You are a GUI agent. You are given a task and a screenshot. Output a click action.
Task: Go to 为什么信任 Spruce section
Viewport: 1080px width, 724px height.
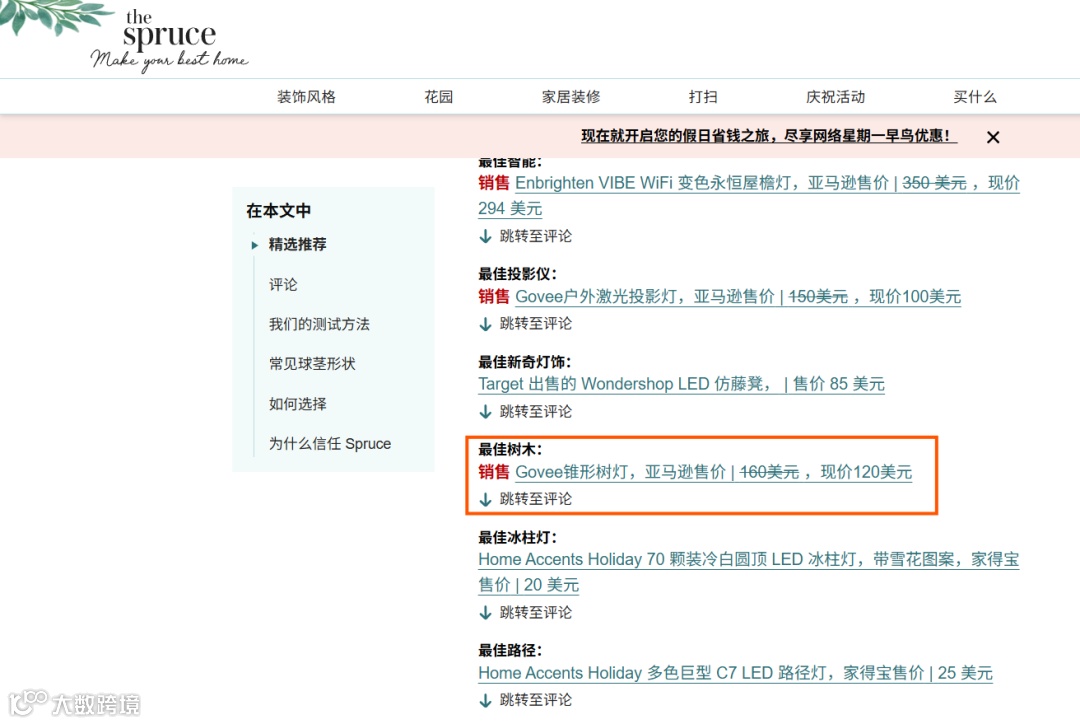(330, 444)
